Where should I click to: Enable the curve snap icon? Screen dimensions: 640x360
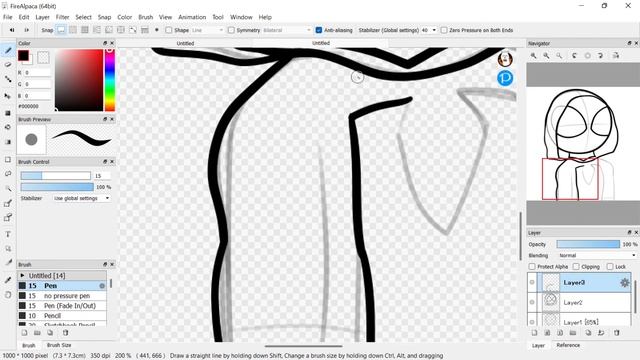point(133,30)
